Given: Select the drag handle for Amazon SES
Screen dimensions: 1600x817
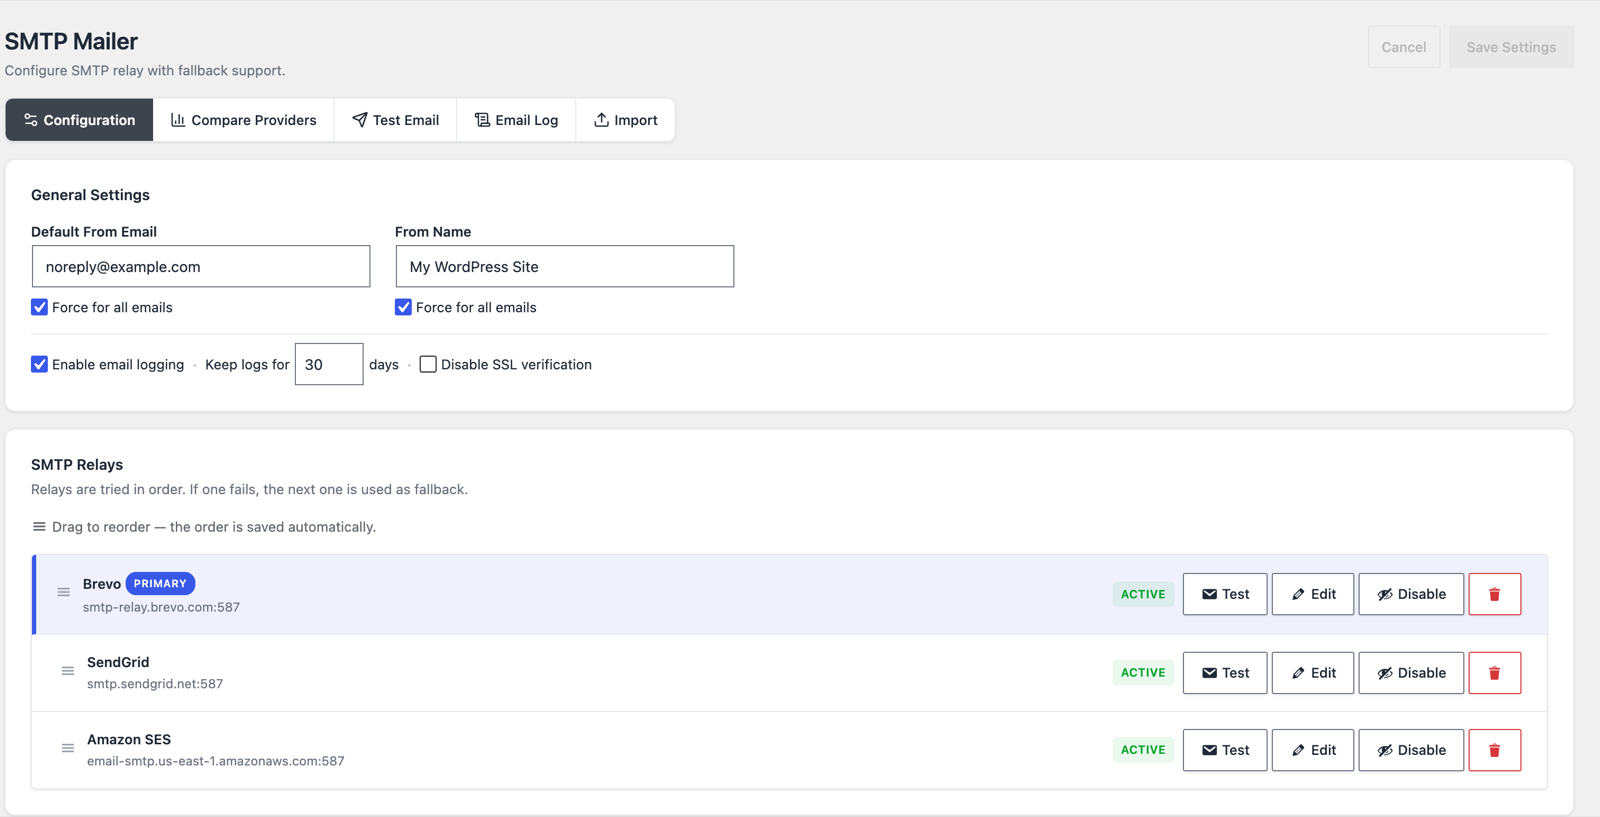Looking at the screenshot, I should click(67, 748).
